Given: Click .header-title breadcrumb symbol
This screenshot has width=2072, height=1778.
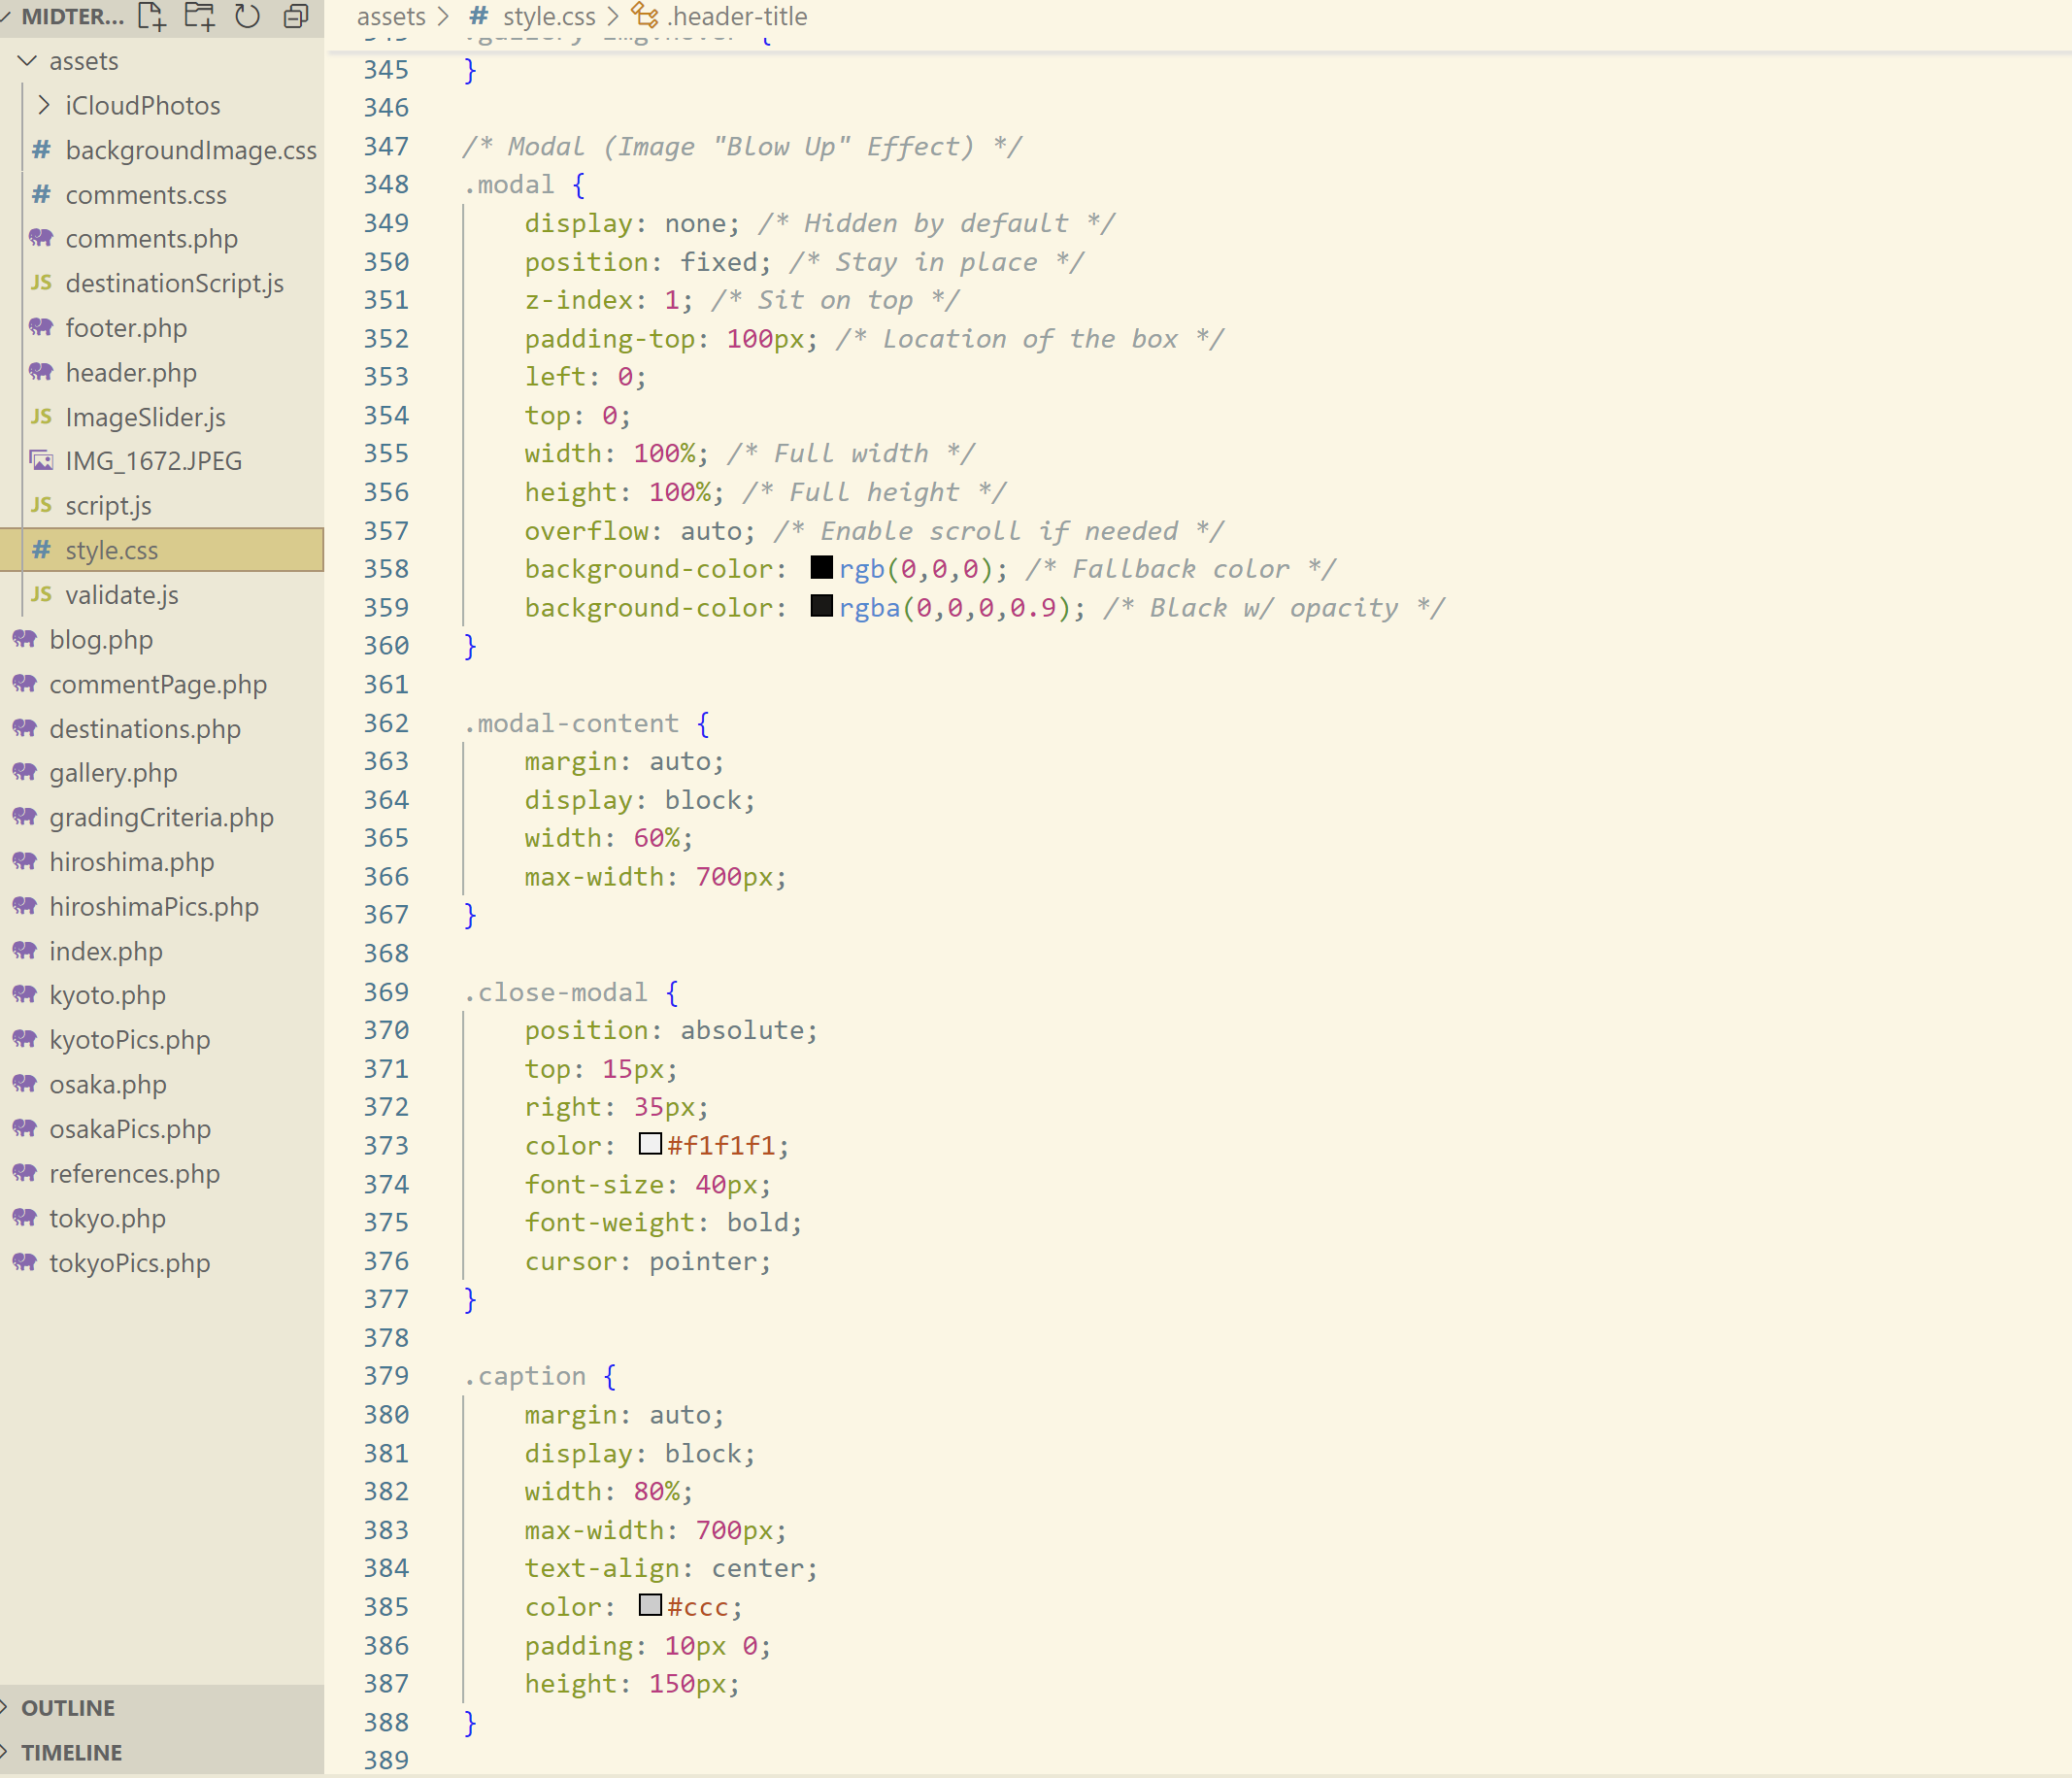Looking at the screenshot, I should [737, 16].
